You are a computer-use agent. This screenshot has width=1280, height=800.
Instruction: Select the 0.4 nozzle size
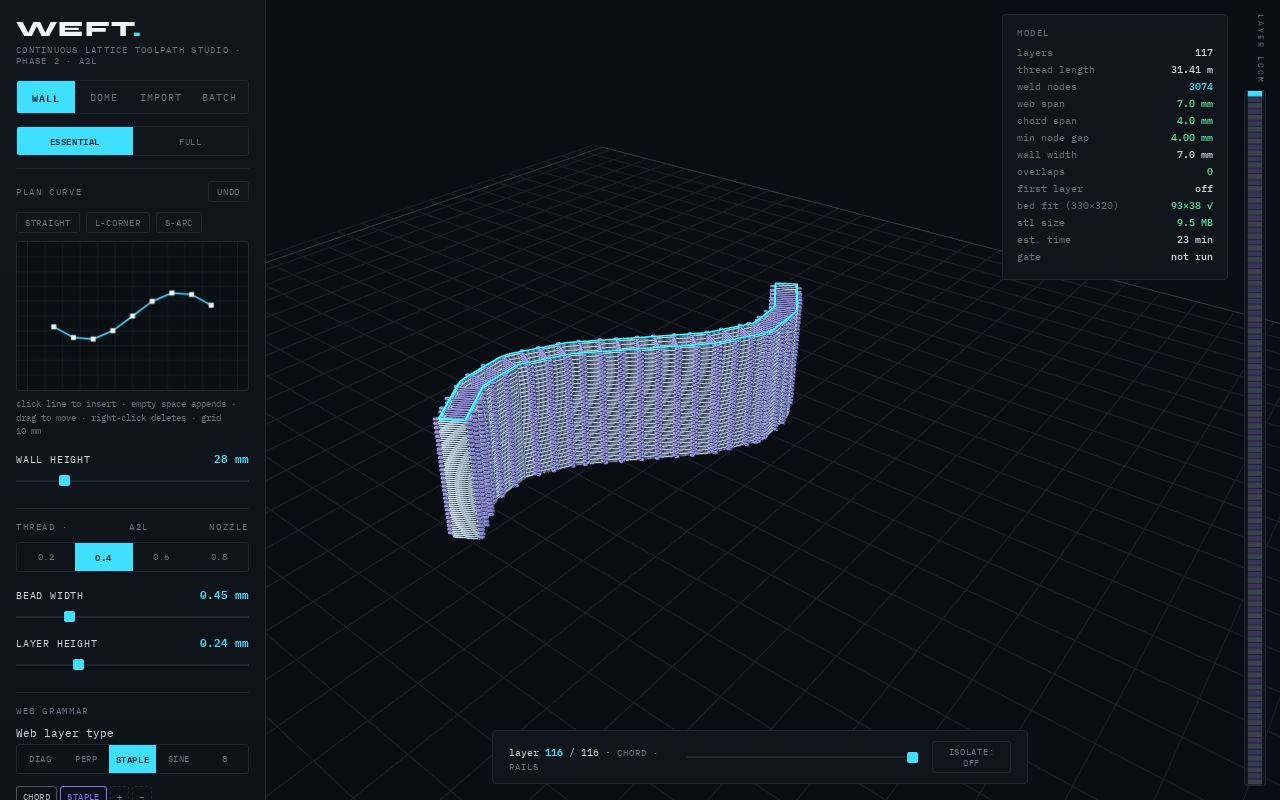(x=104, y=557)
